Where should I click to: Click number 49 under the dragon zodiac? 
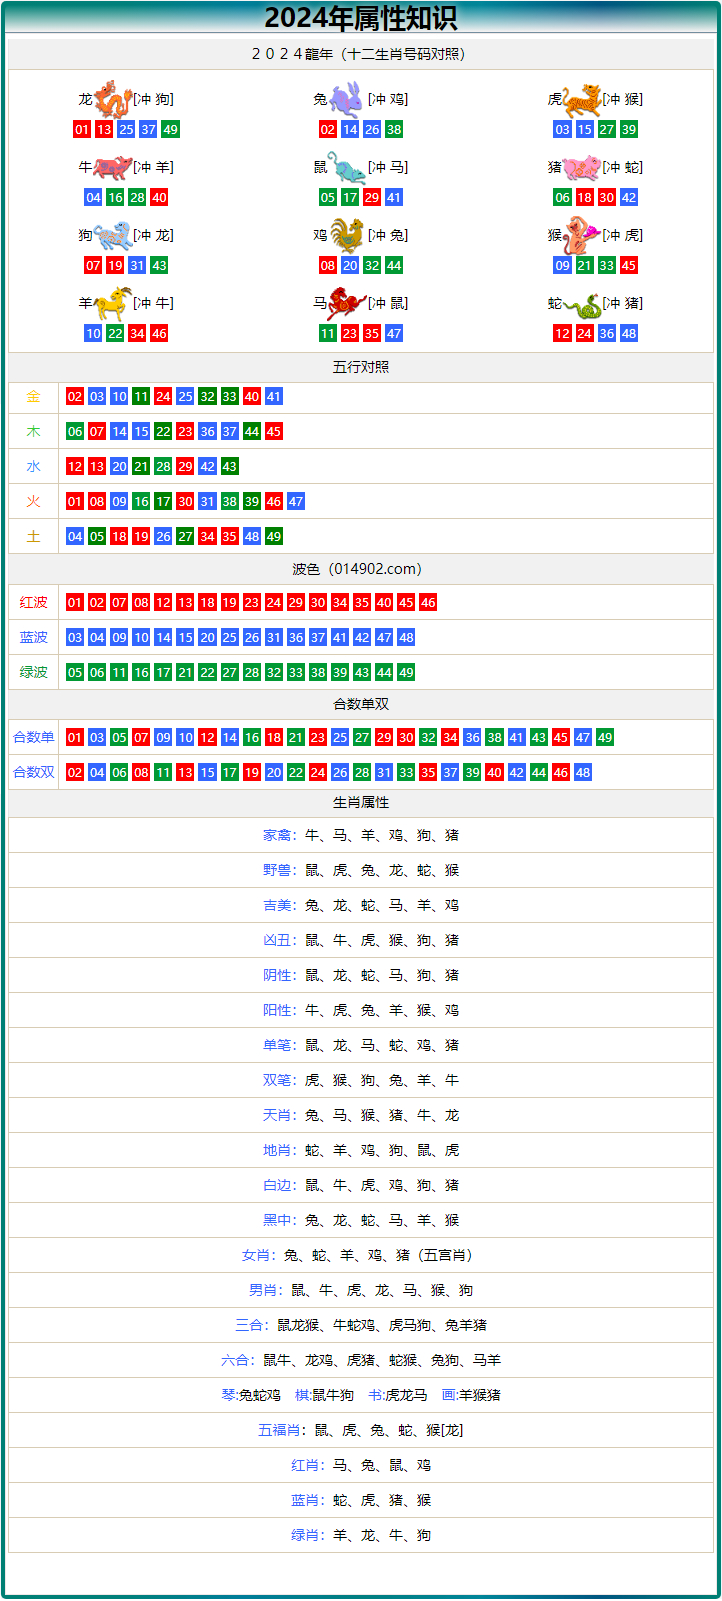[x=170, y=129]
